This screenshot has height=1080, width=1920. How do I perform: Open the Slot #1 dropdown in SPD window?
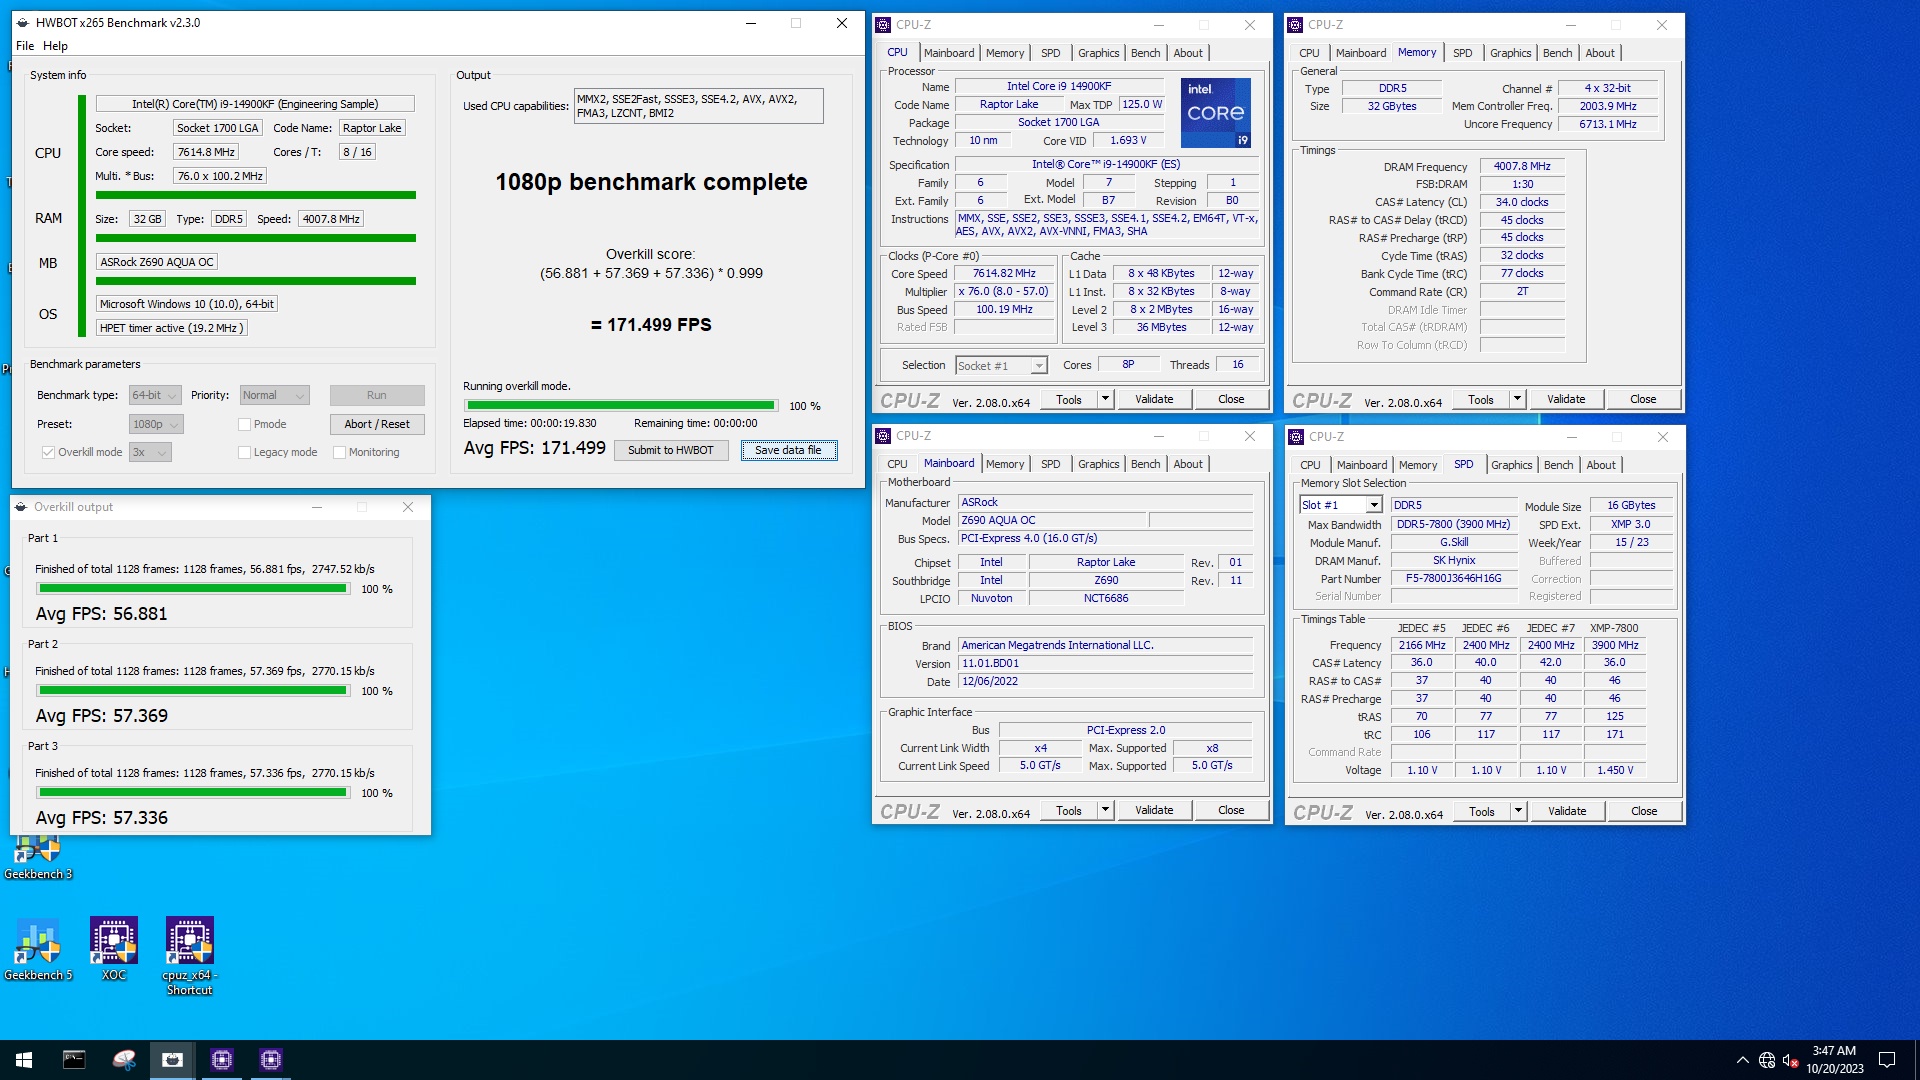[x=1340, y=505]
